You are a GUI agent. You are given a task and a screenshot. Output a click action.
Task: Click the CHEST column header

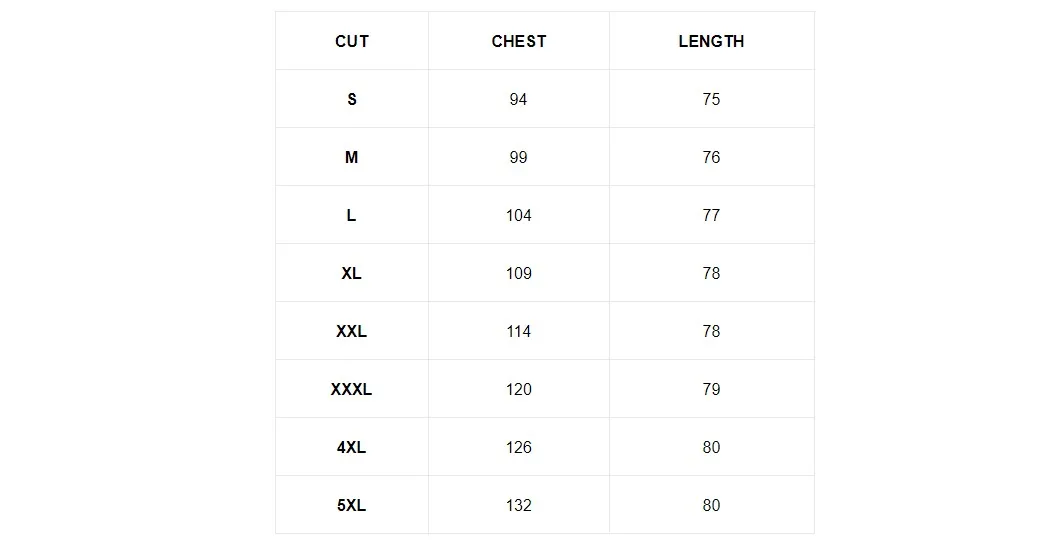tap(518, 41)
